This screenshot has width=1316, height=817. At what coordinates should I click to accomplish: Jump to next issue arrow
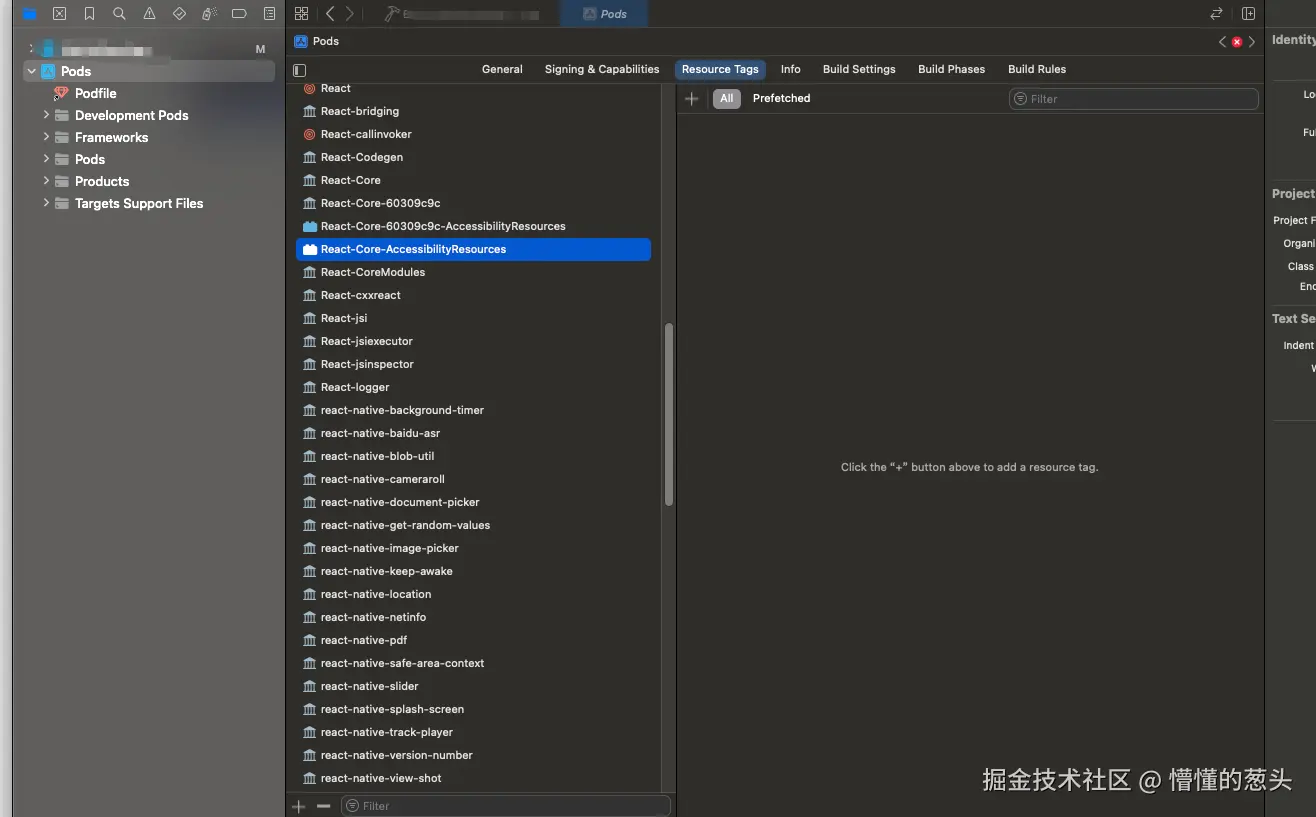tap(1252, 42)
